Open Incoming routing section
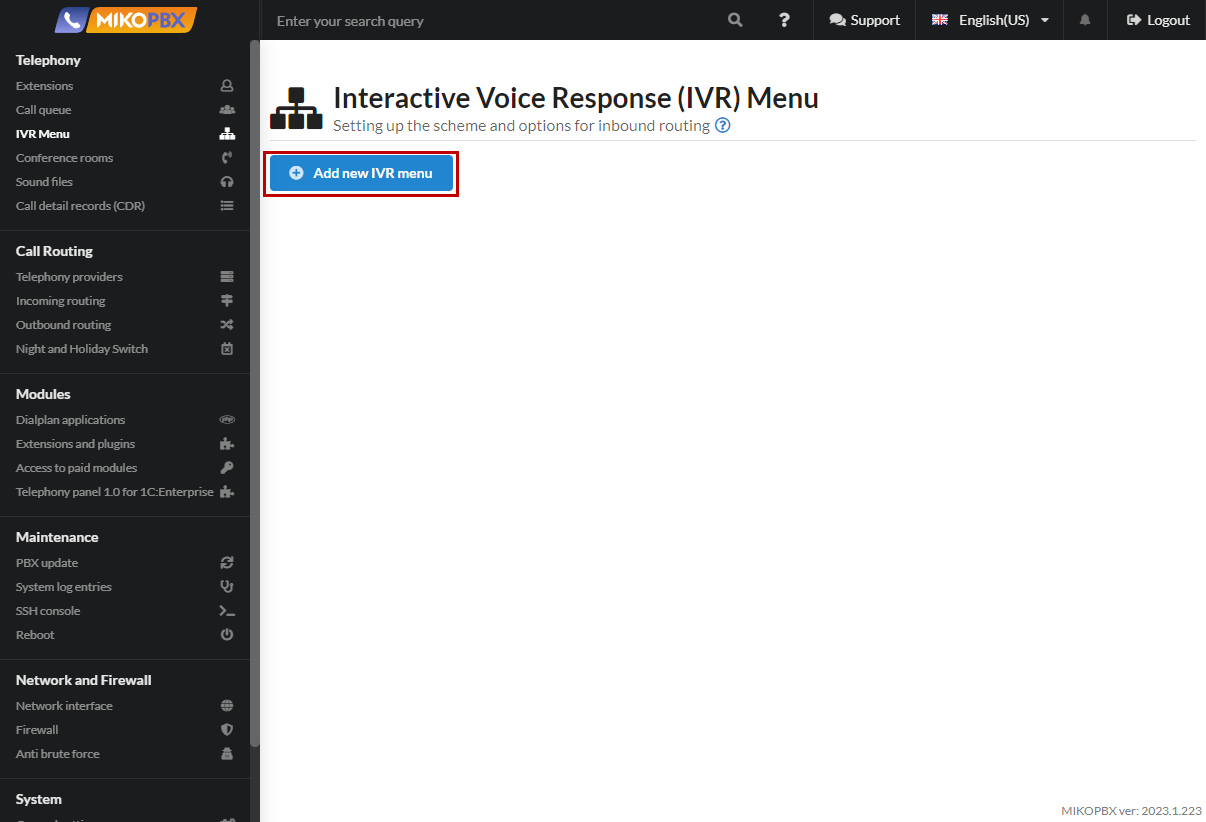Screen dimensions: 1206x822 pos(61,301)
